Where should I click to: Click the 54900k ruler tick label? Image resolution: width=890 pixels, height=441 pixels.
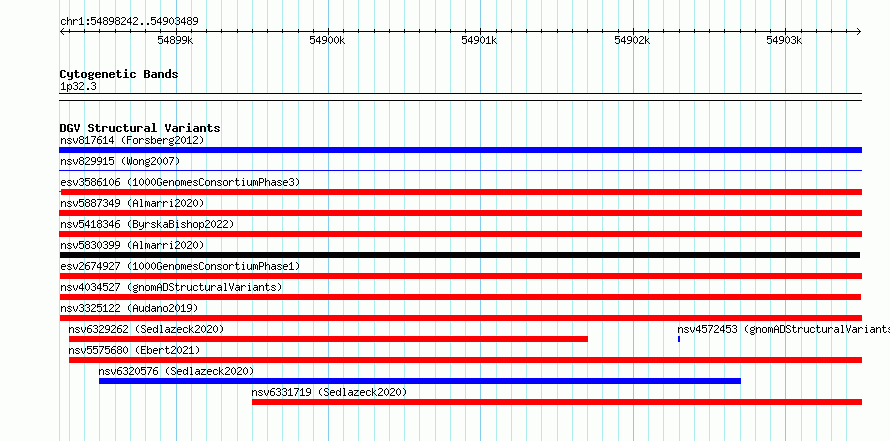pyautogui.click(x=327, y=40)
